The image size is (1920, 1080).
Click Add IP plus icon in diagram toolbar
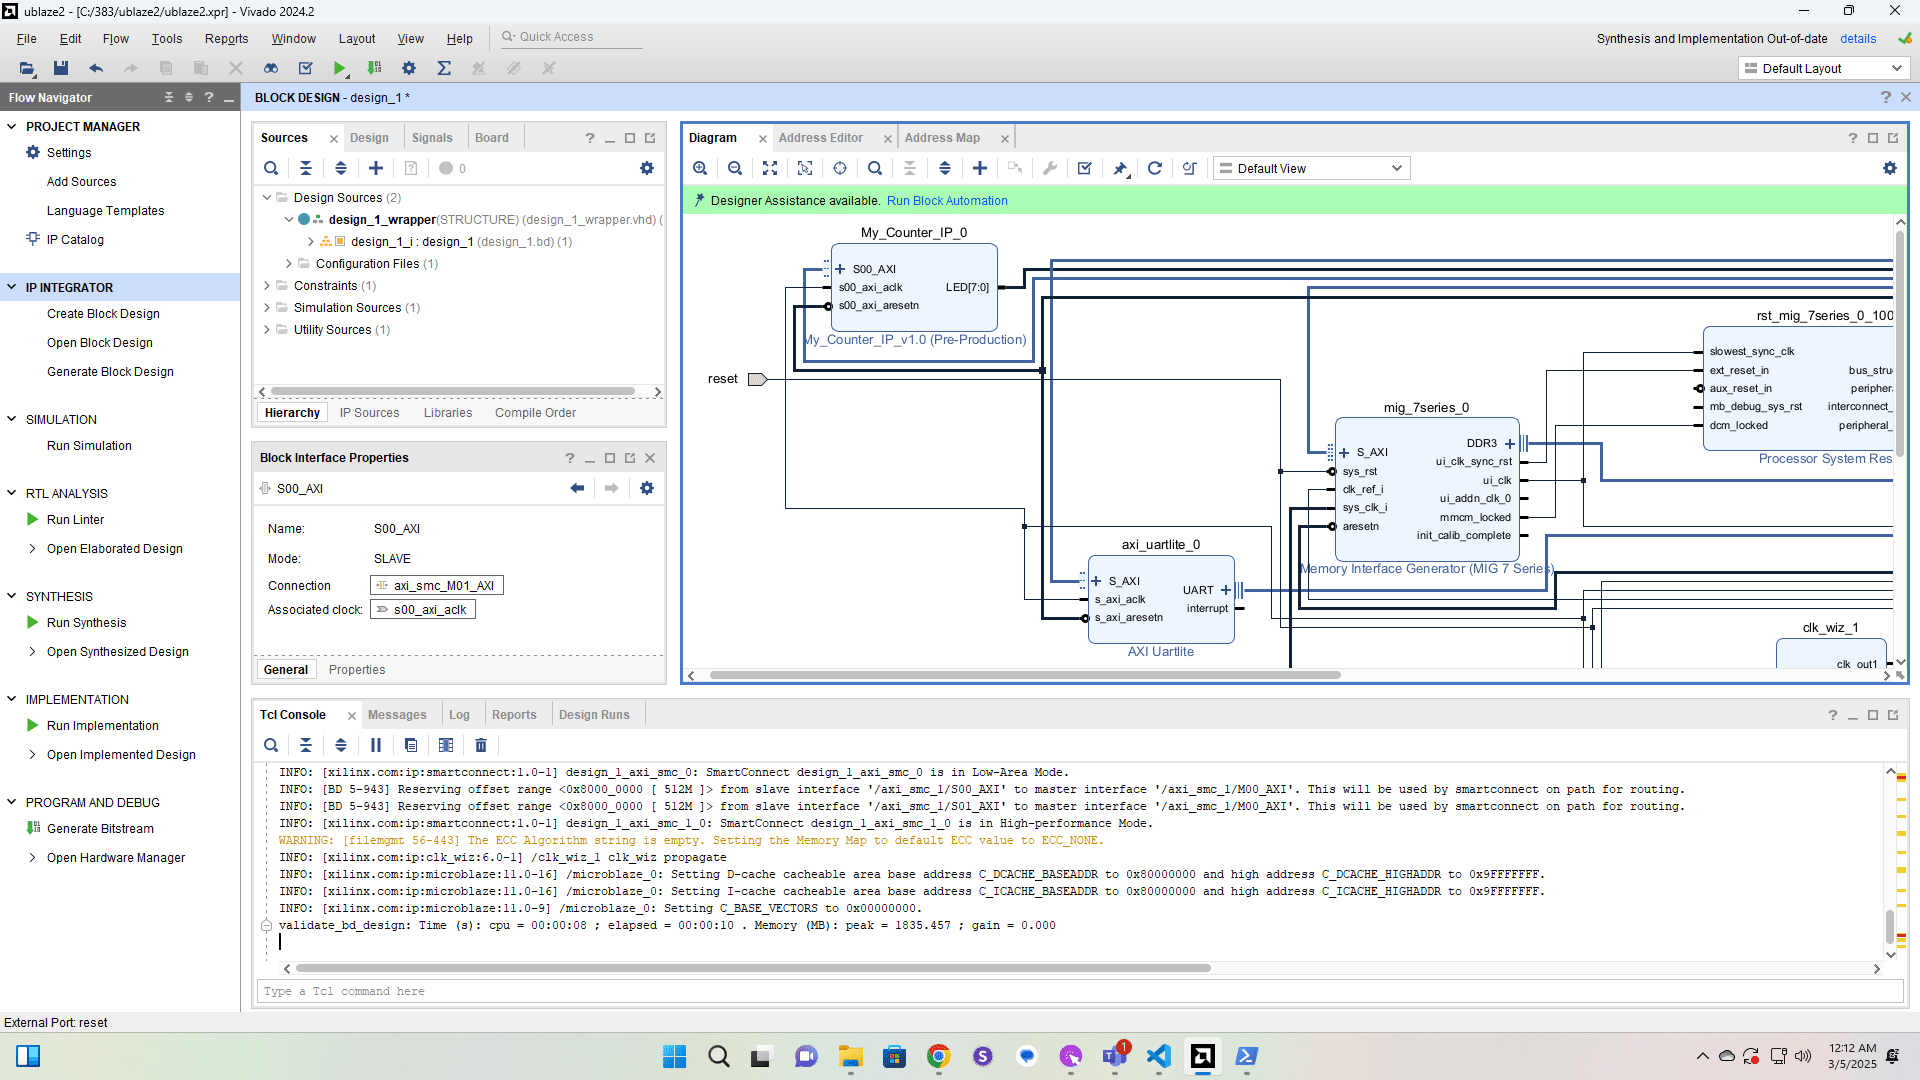(980, 168)
